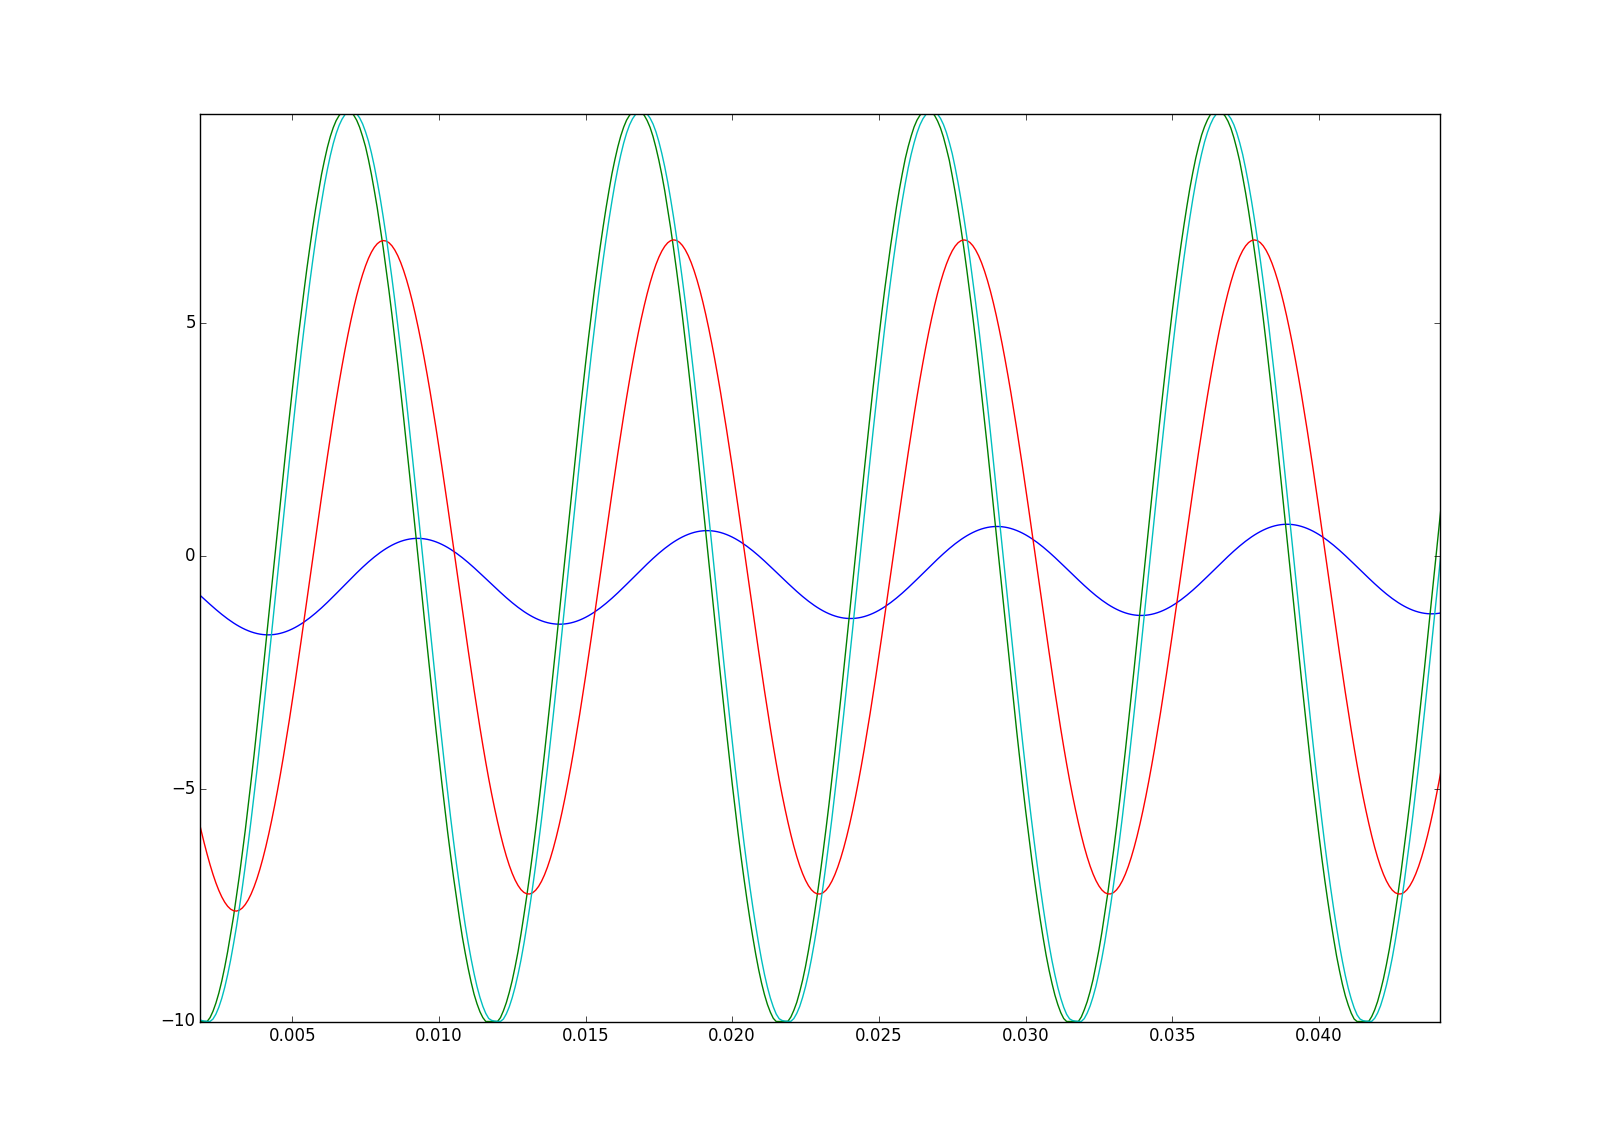This screenshot has width=1600, height=1135.
Task: Click the −5 label on the y-axis
Action: pyautogui.click(x=181, y=789)
